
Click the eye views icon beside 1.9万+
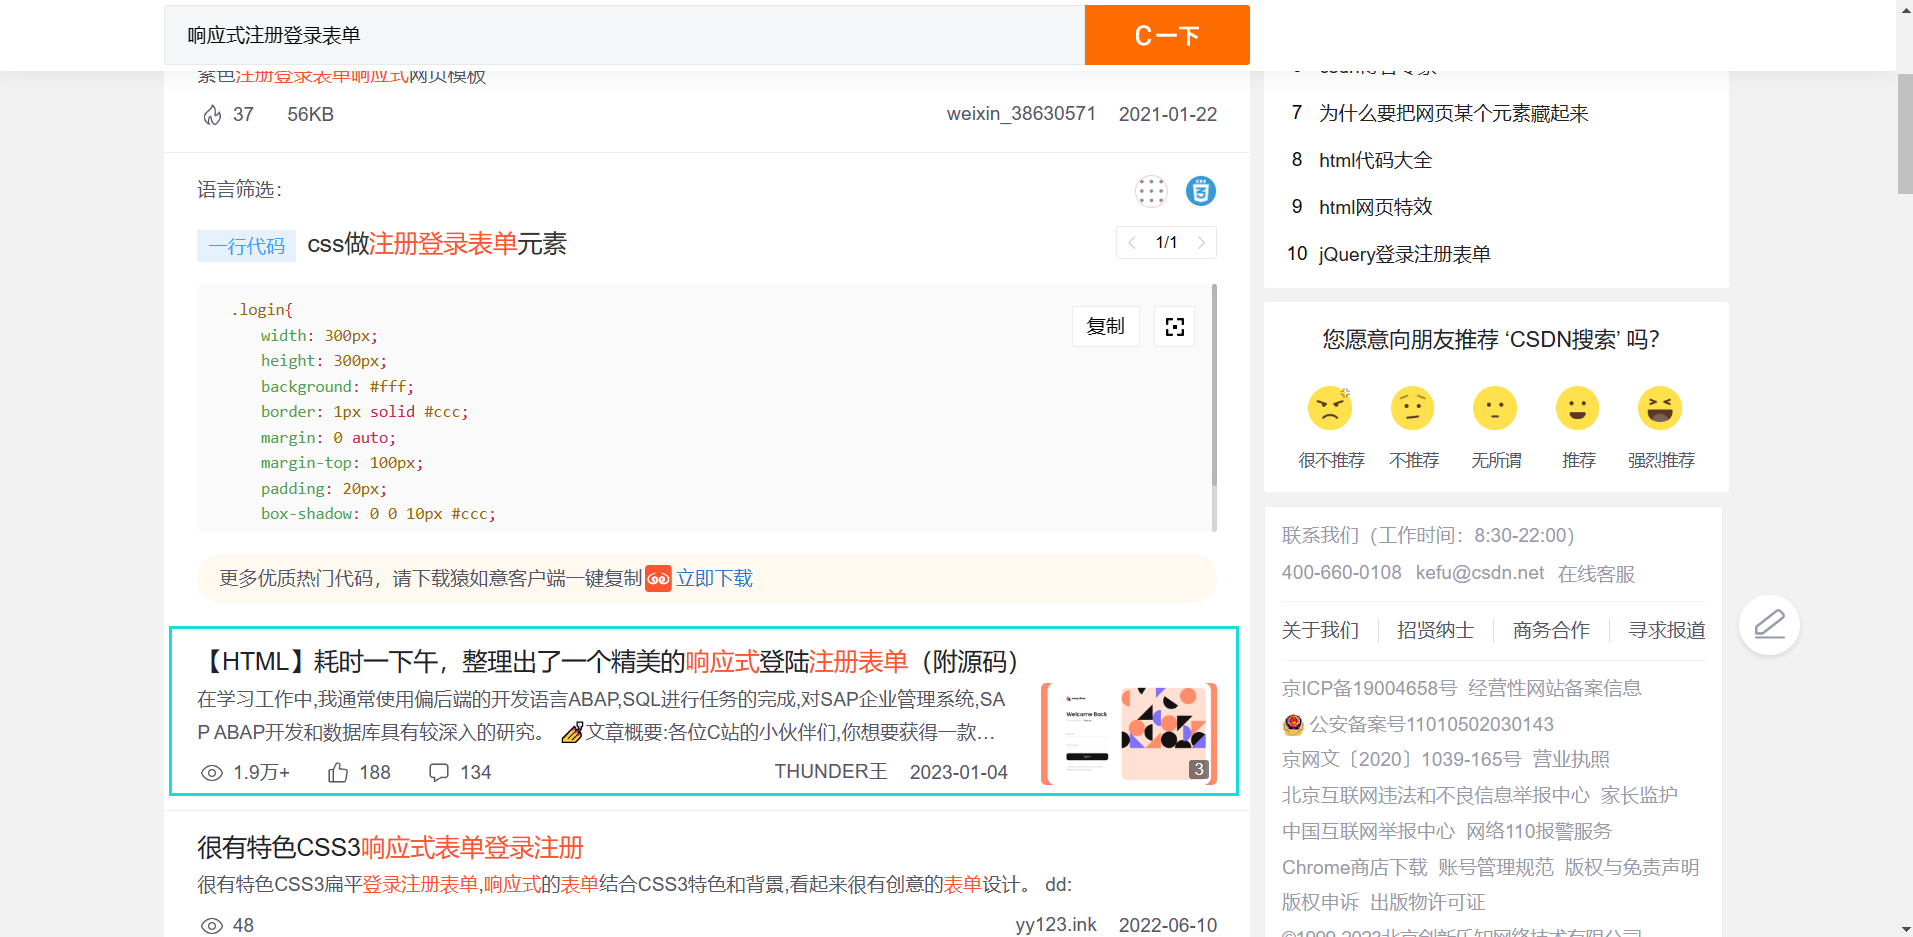(x=212, y=773)
